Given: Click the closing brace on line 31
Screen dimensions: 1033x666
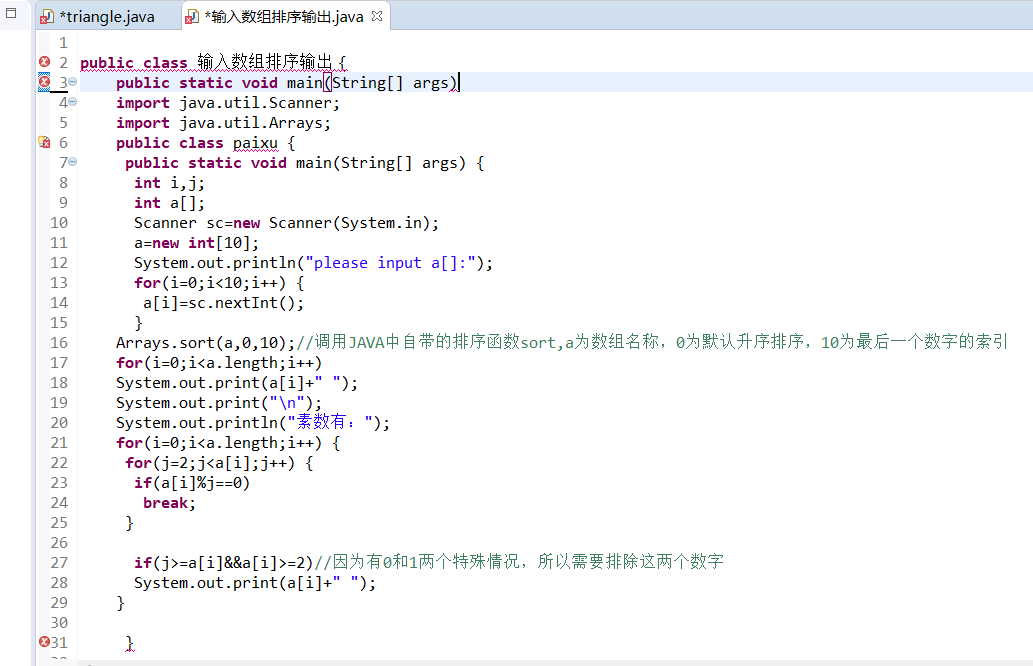Looking at the screenshot, I should (130, 642).
